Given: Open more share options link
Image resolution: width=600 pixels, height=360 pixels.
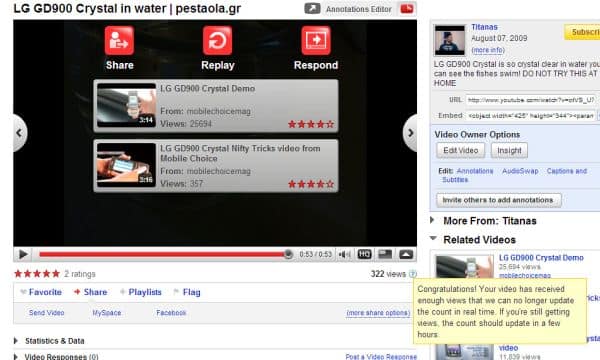Looking at the screenshot, I should tap(378, 313).
